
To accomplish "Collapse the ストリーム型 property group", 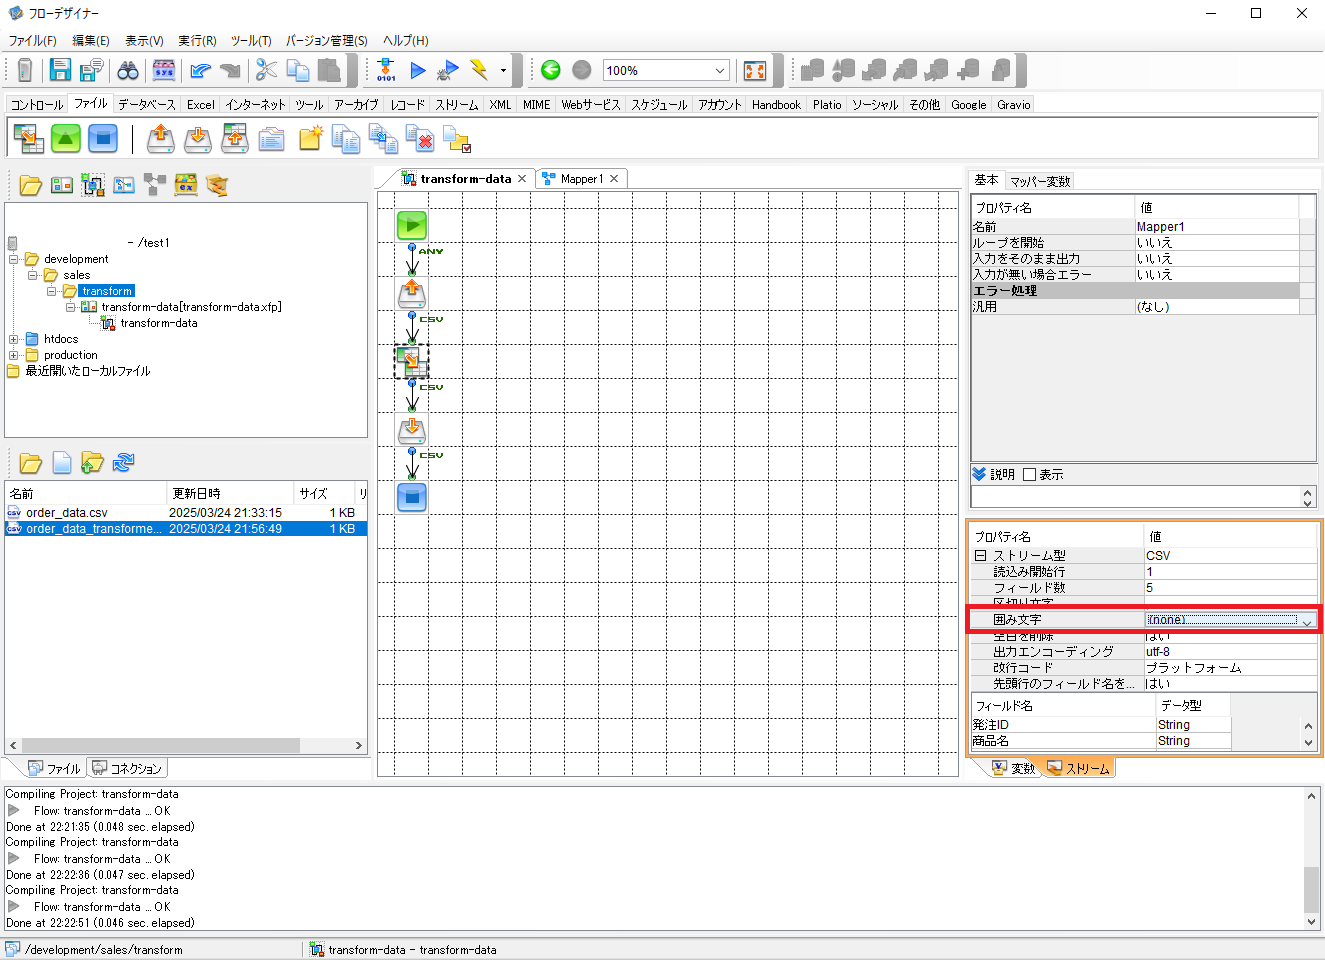I will (x=981, y=555).
